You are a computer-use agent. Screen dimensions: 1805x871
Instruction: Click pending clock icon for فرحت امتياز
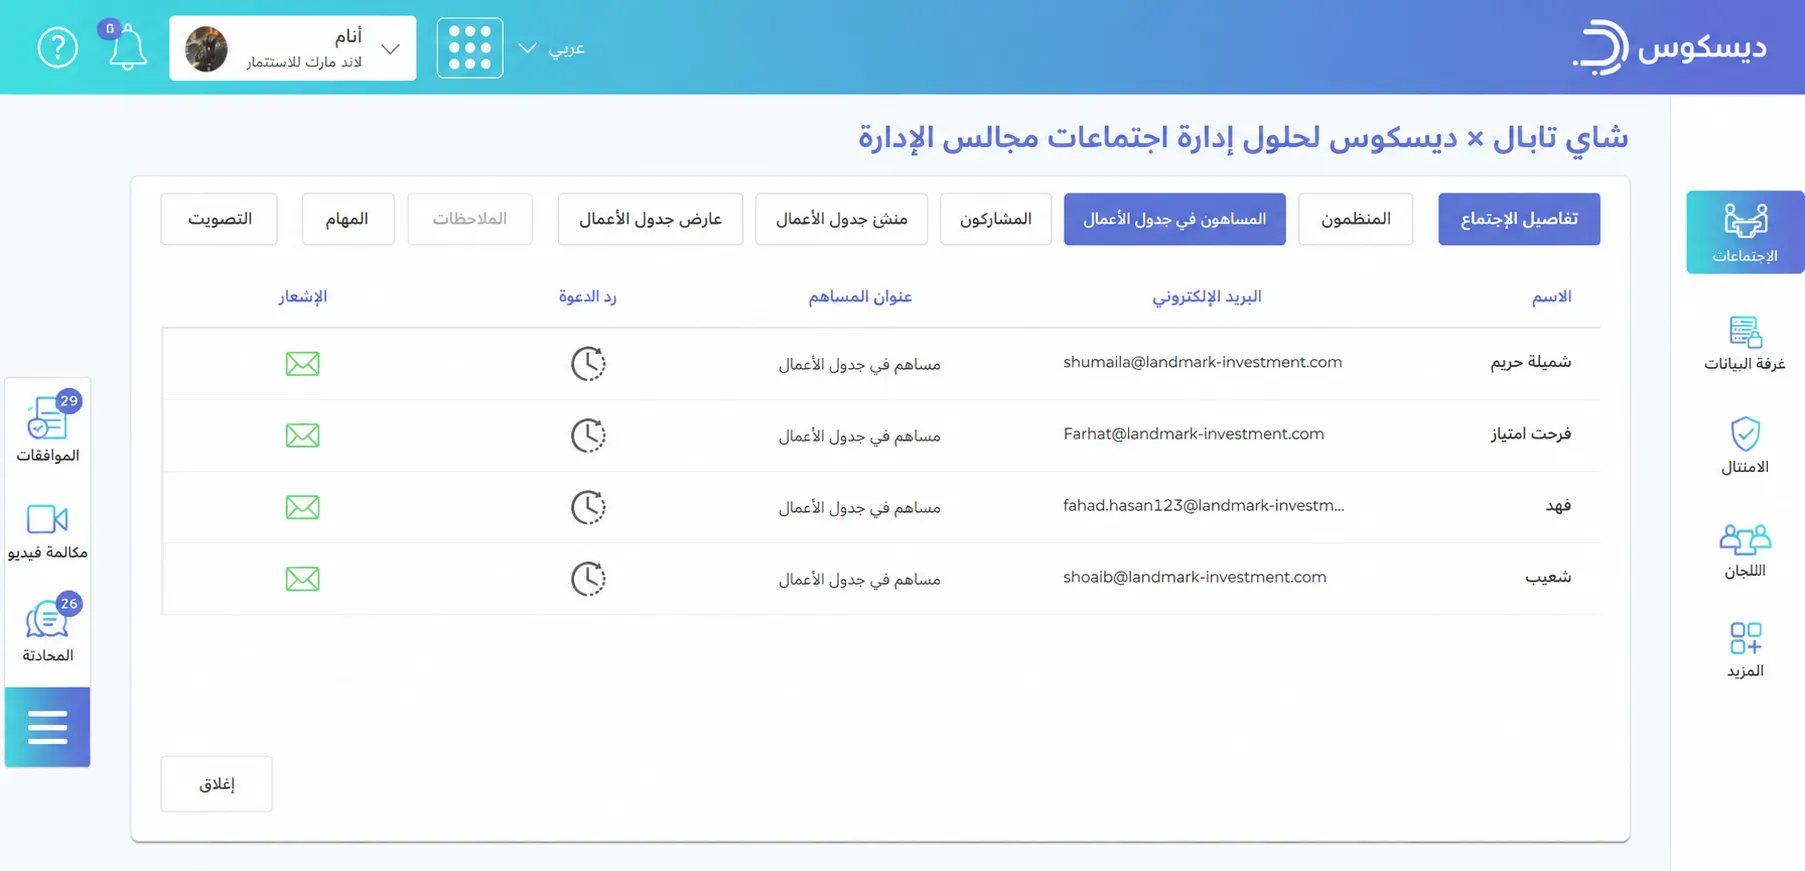click(588, 436)
